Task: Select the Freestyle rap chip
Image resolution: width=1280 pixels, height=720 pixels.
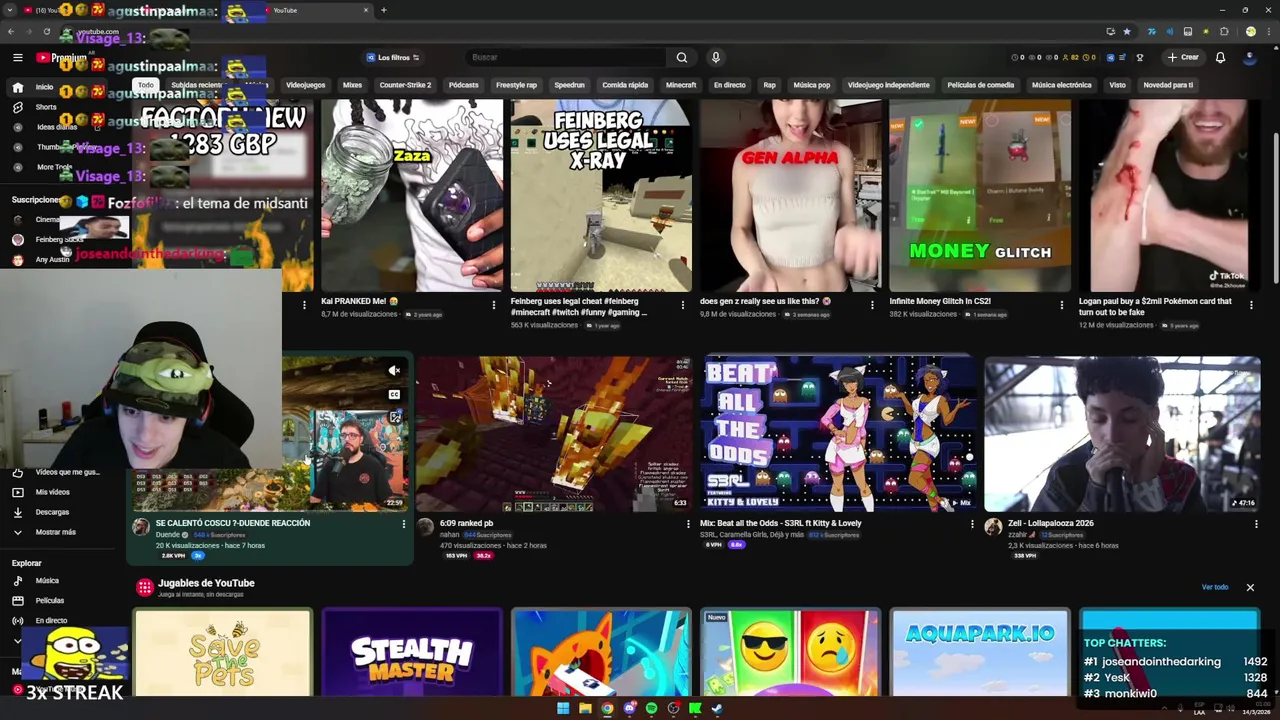Action: coord(516,85)
